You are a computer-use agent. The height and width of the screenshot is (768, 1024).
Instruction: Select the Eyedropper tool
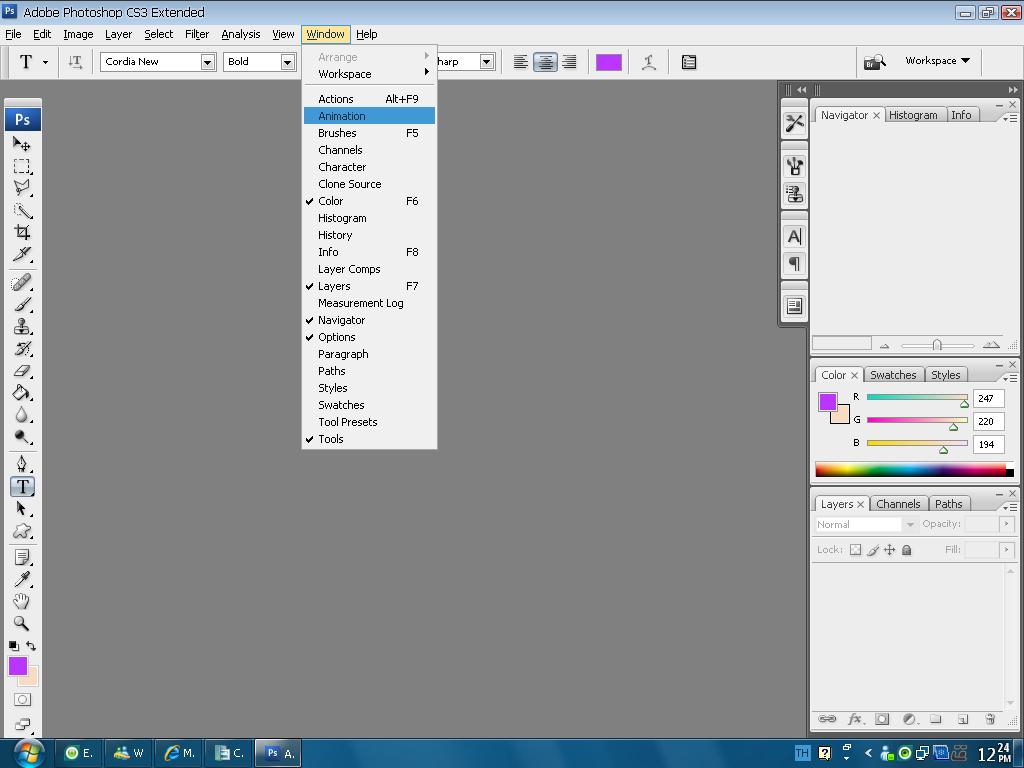(x=22, y=579)
